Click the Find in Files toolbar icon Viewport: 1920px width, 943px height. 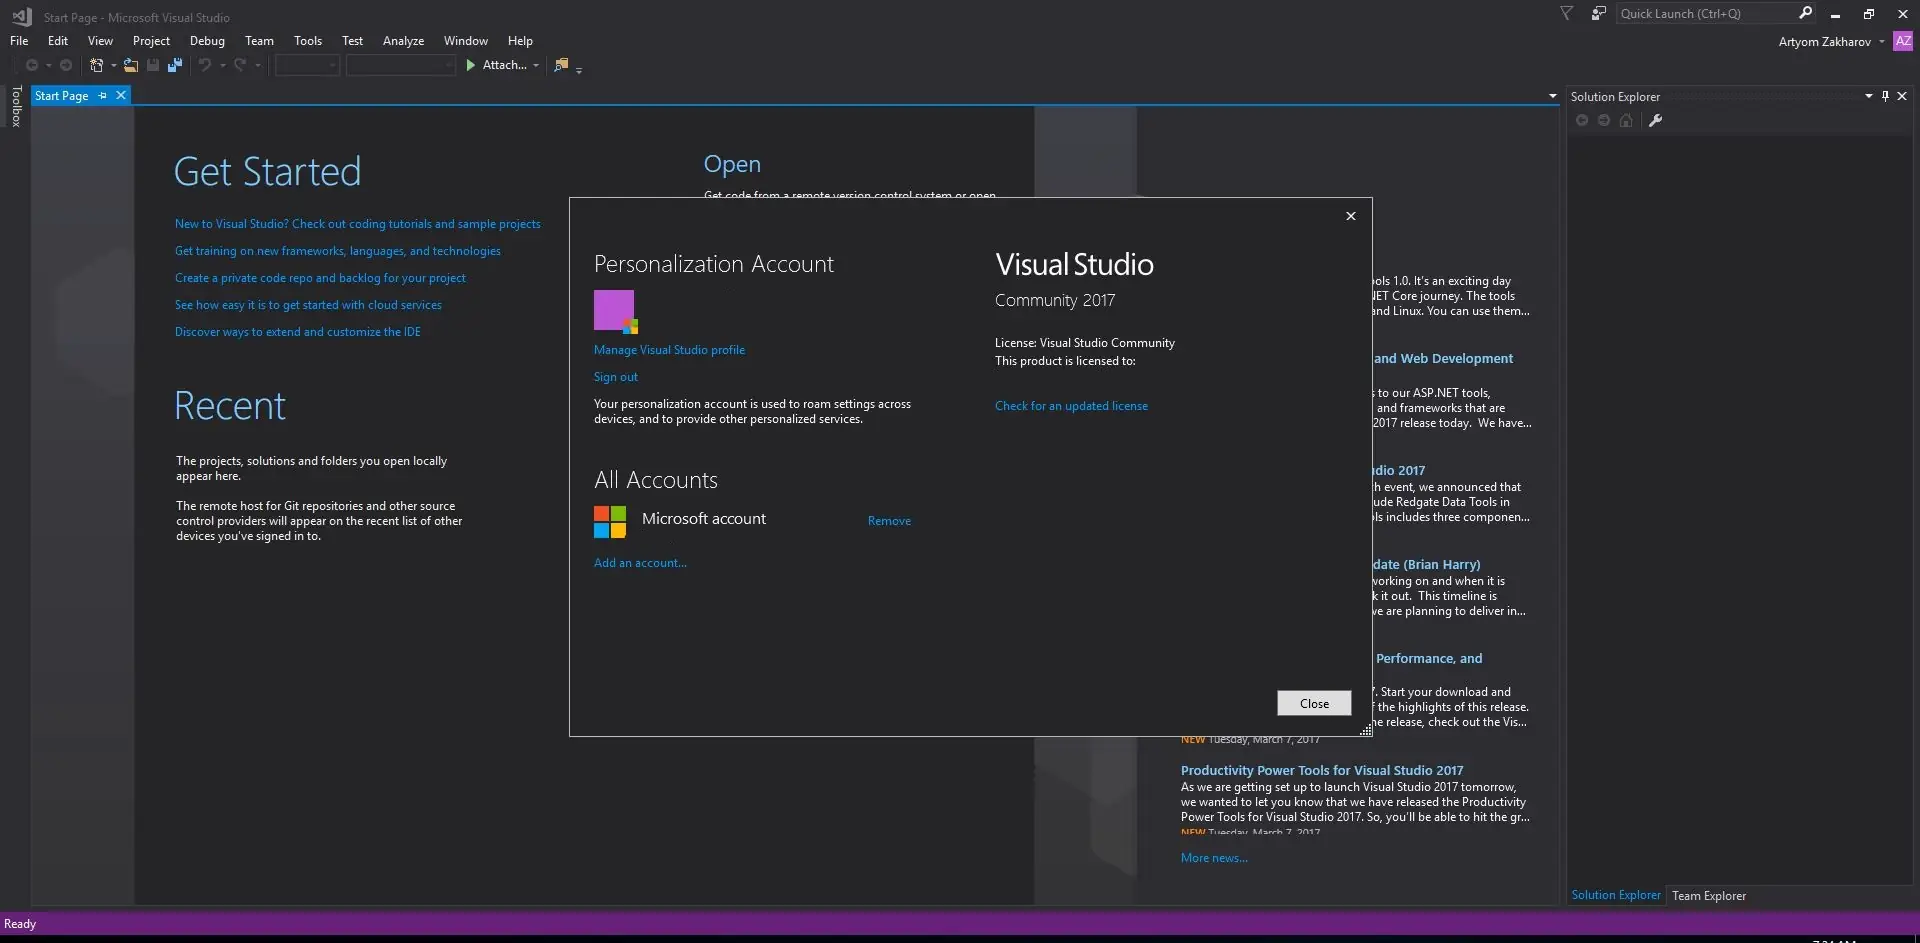[562, 65]
